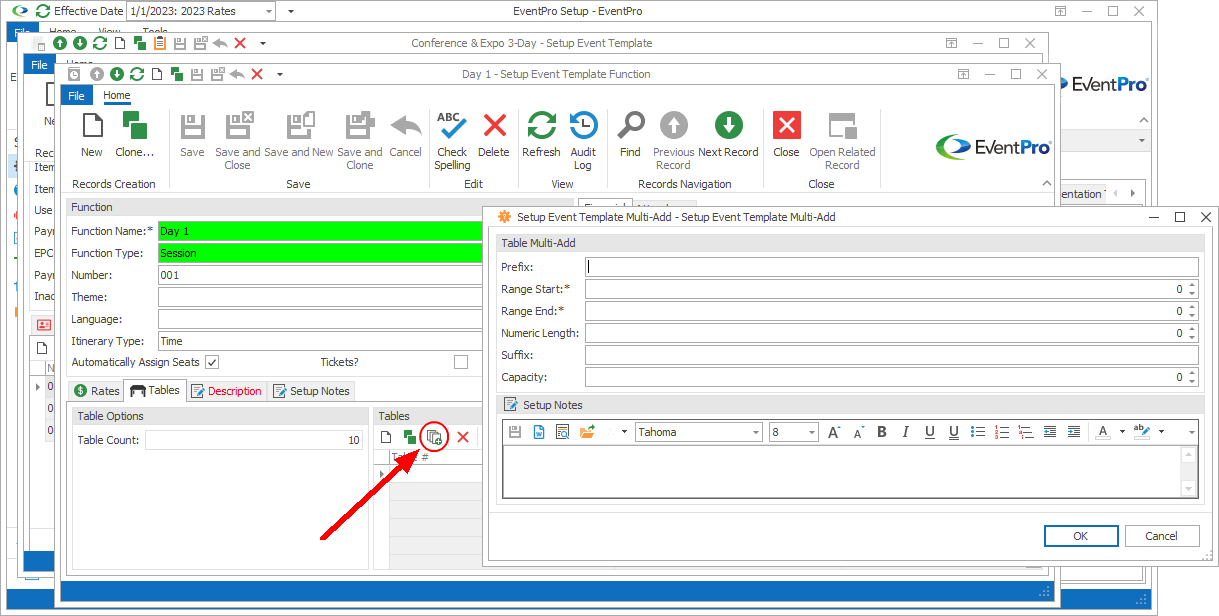
Task: Click font color A swatch in notes toolbar
Action: pos(1103,432)
